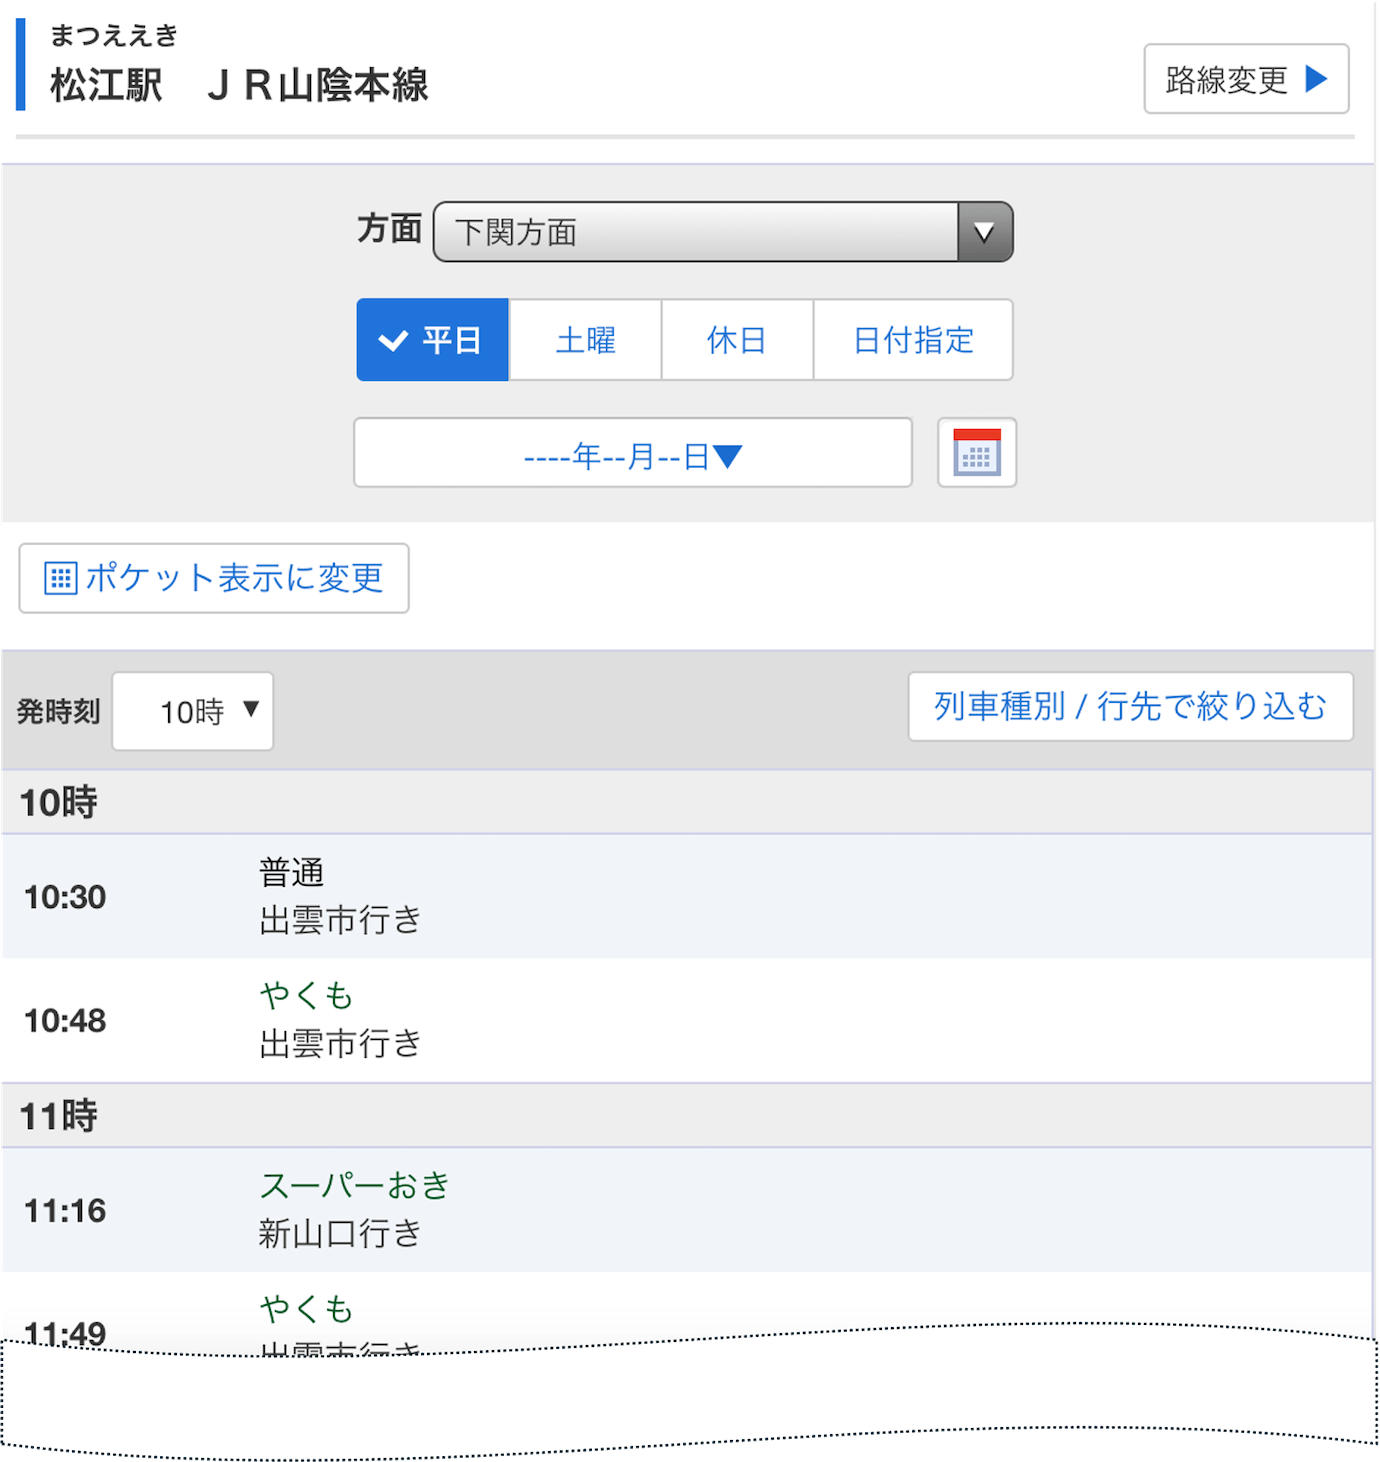Click the triangle icon in departure hour selector

tap(250, 711)
